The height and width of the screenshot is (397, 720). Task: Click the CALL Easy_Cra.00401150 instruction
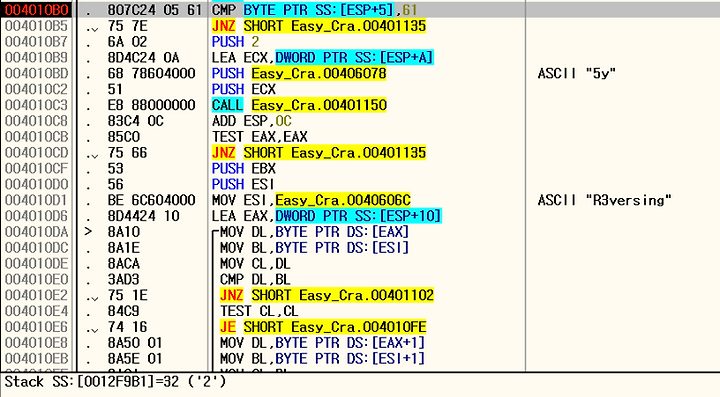coord(299,105)
